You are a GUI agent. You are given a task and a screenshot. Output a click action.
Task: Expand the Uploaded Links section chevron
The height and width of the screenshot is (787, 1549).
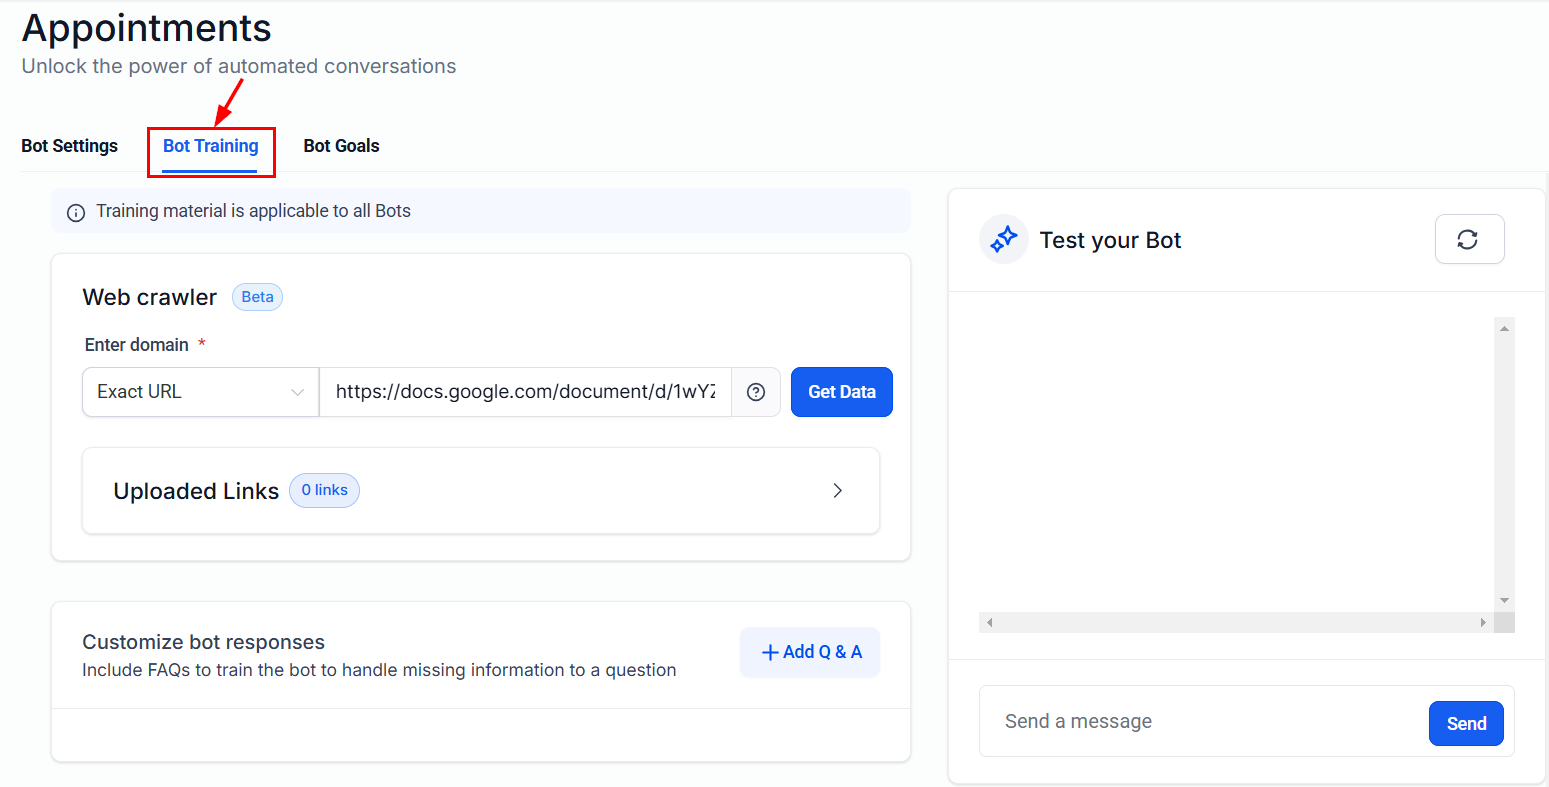(838, 491)
